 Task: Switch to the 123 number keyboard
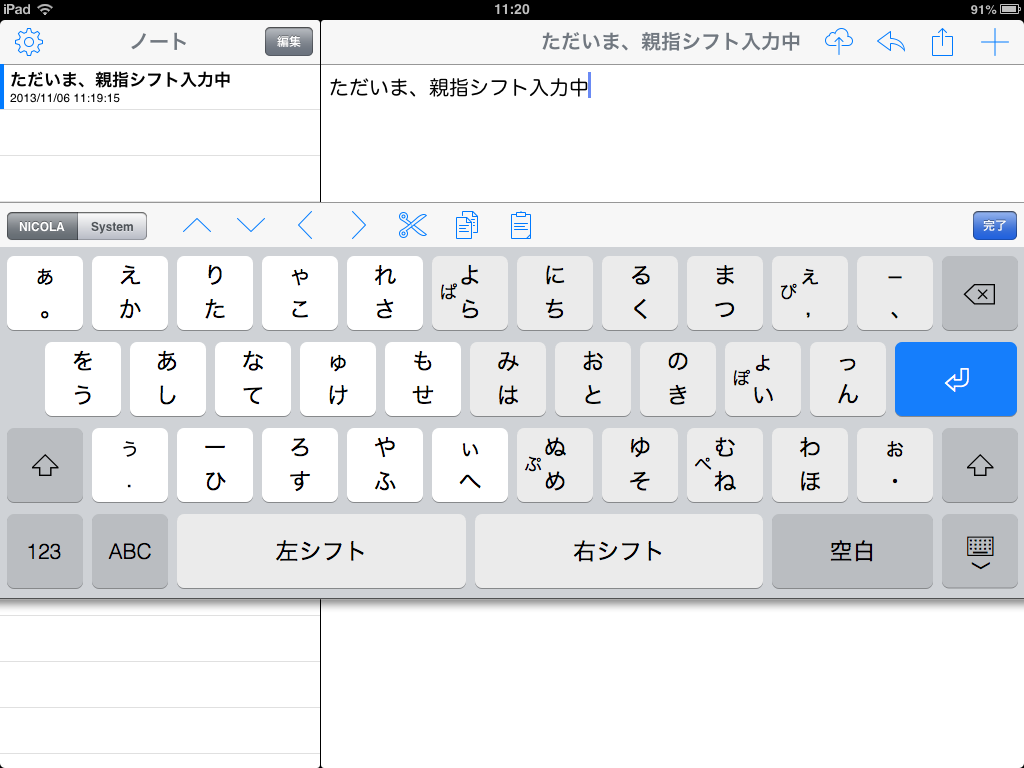point(45,551)
